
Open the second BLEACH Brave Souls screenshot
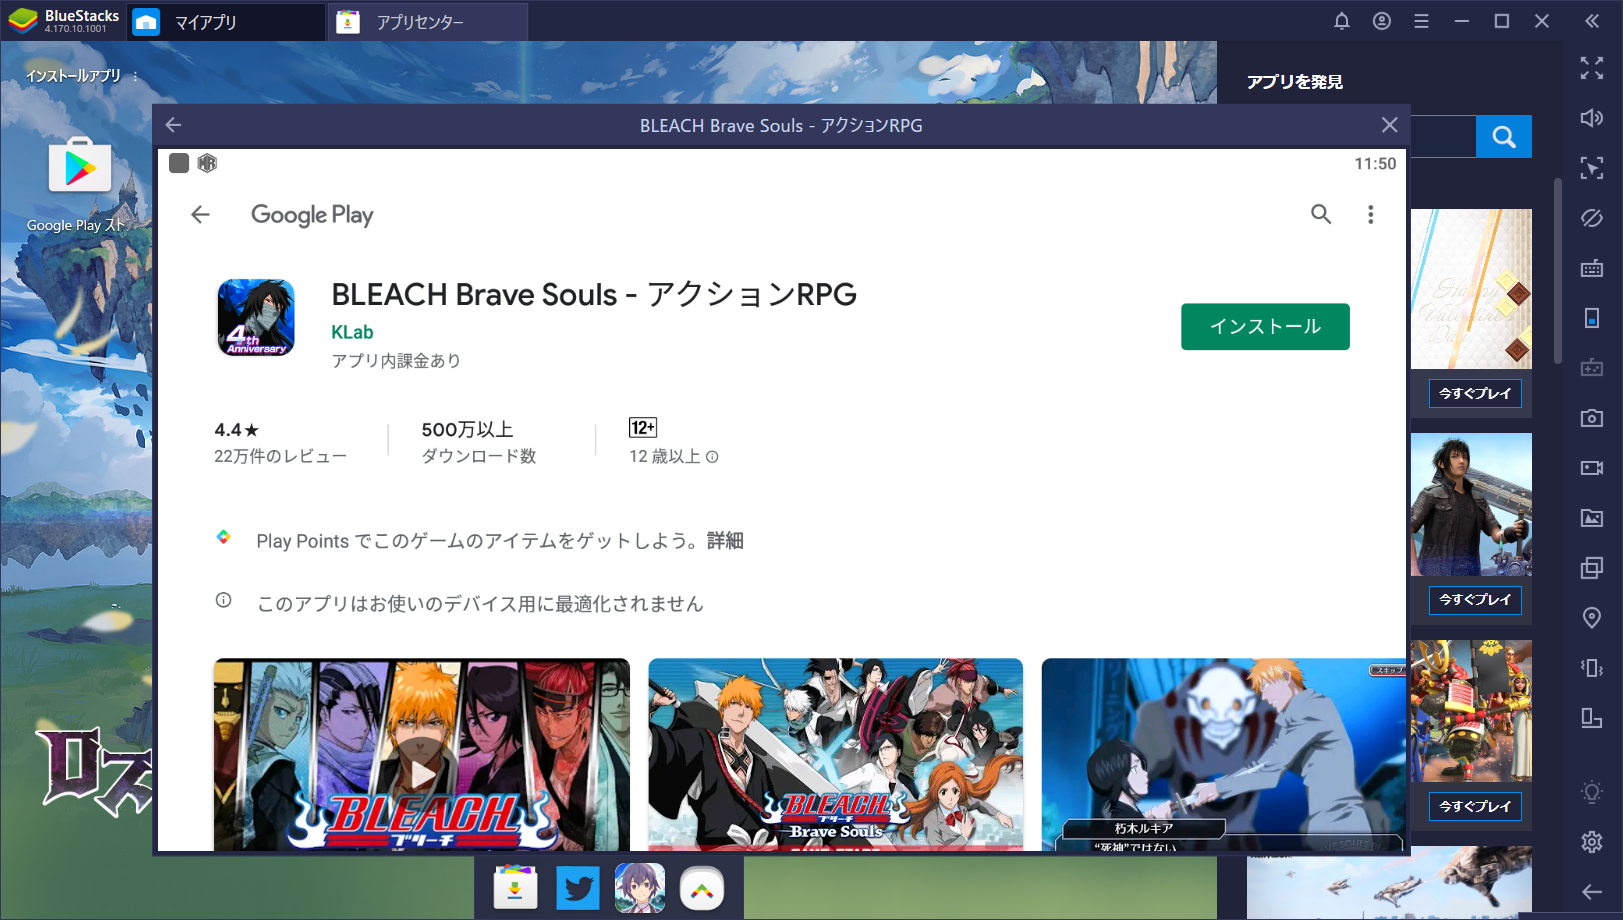pyautogui.click(x=835, y=755)
